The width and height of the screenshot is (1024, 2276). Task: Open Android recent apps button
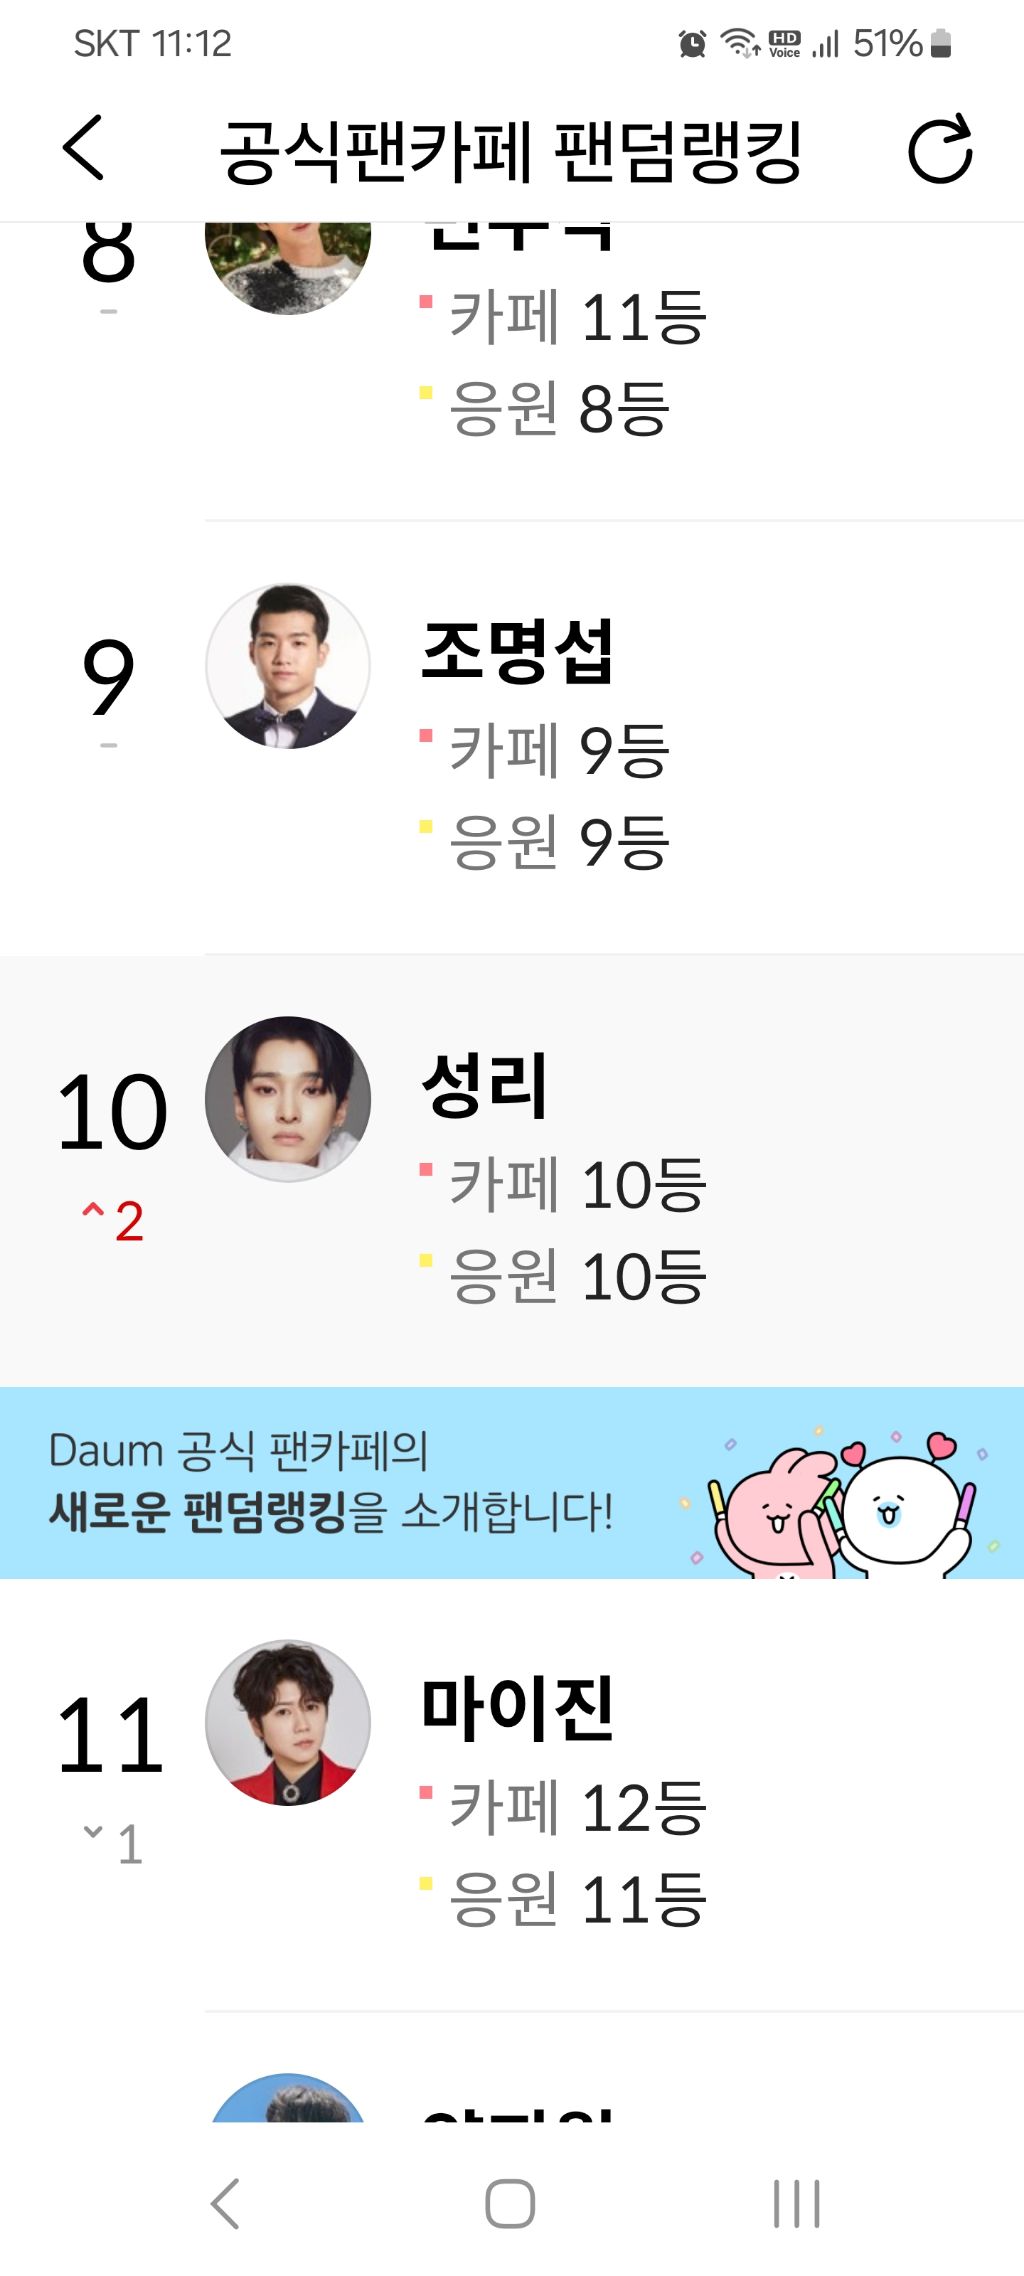[x=796, y=2204]
